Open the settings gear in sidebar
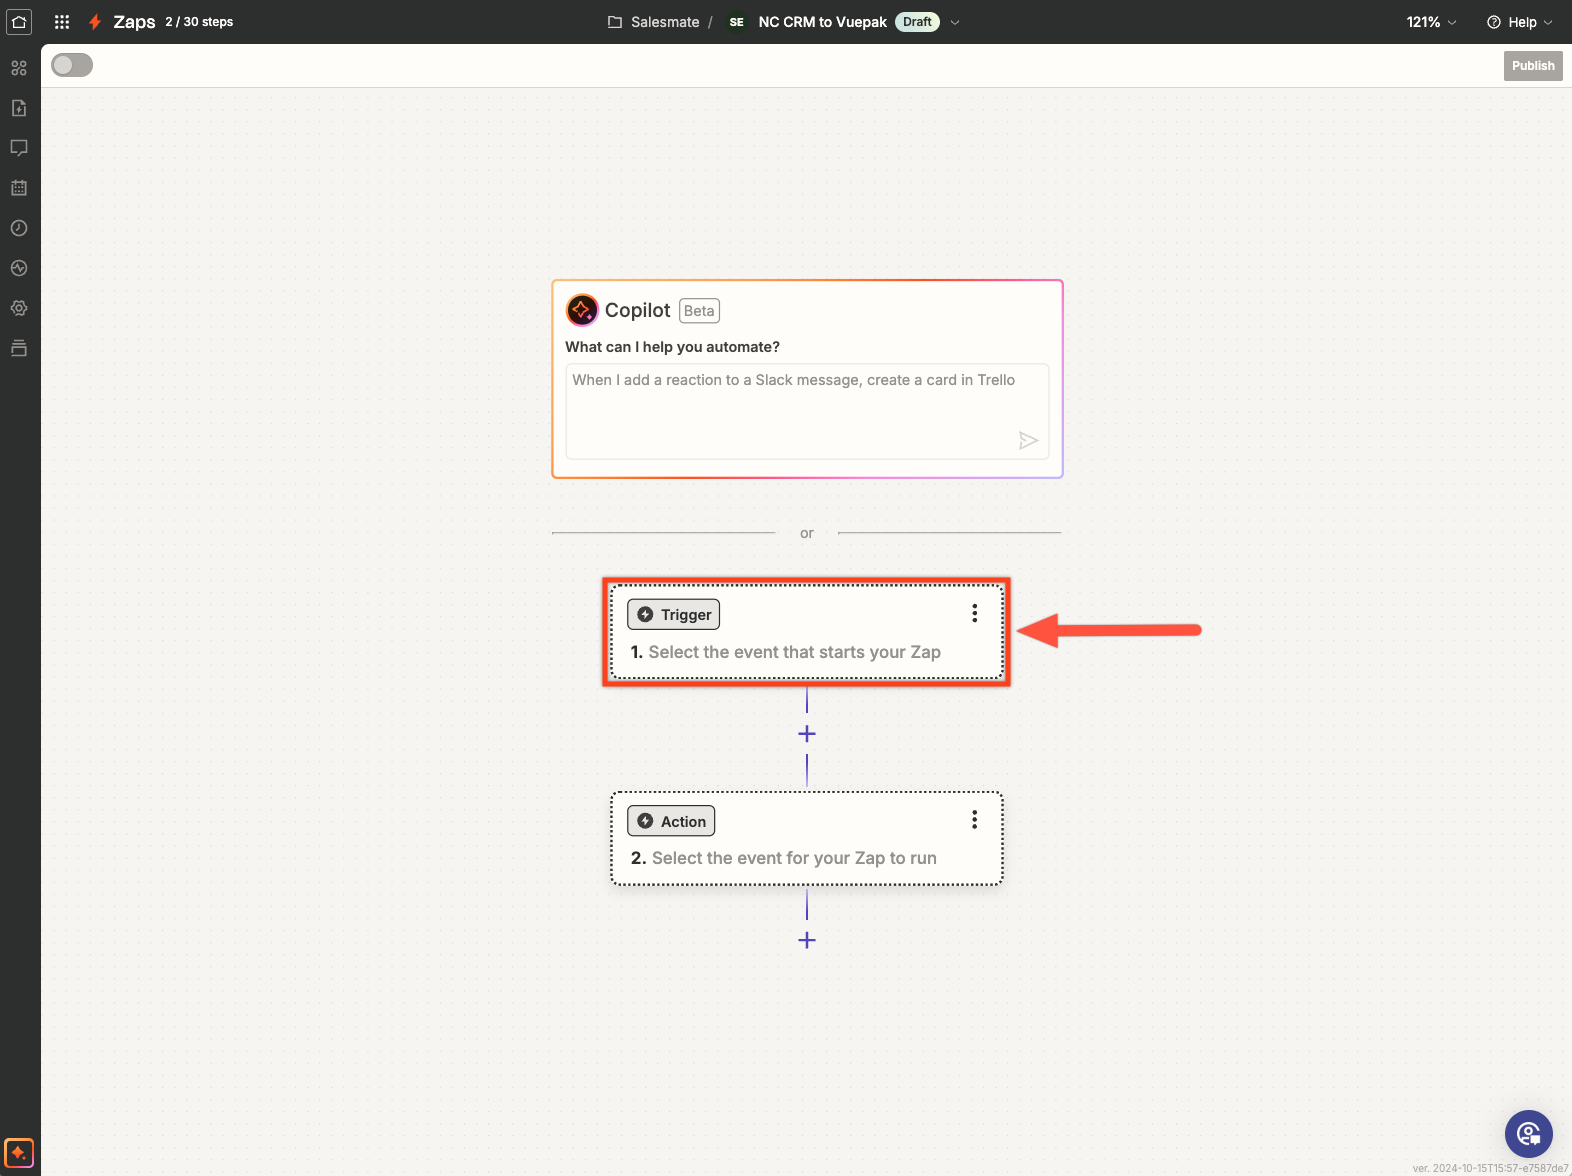 coord(19,308)
